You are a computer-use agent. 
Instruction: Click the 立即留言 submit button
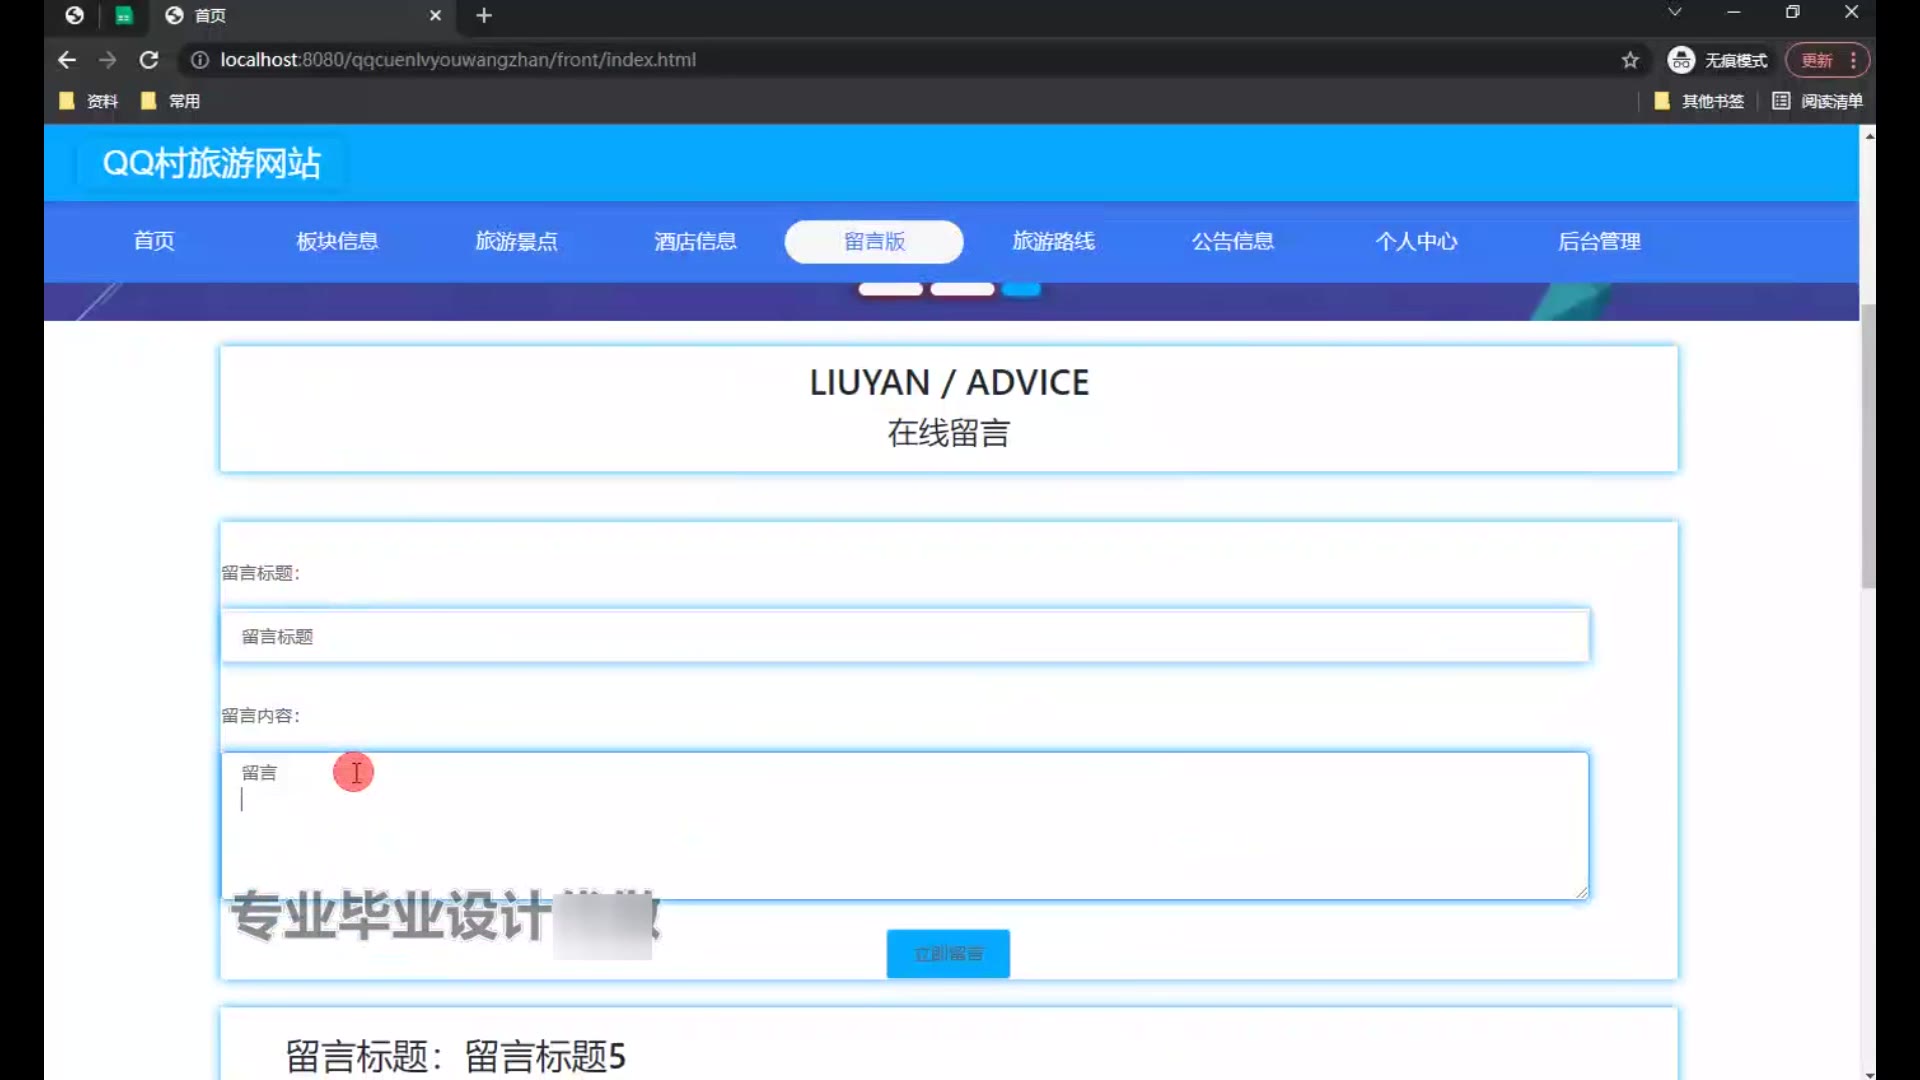click(x=947, y=954)
